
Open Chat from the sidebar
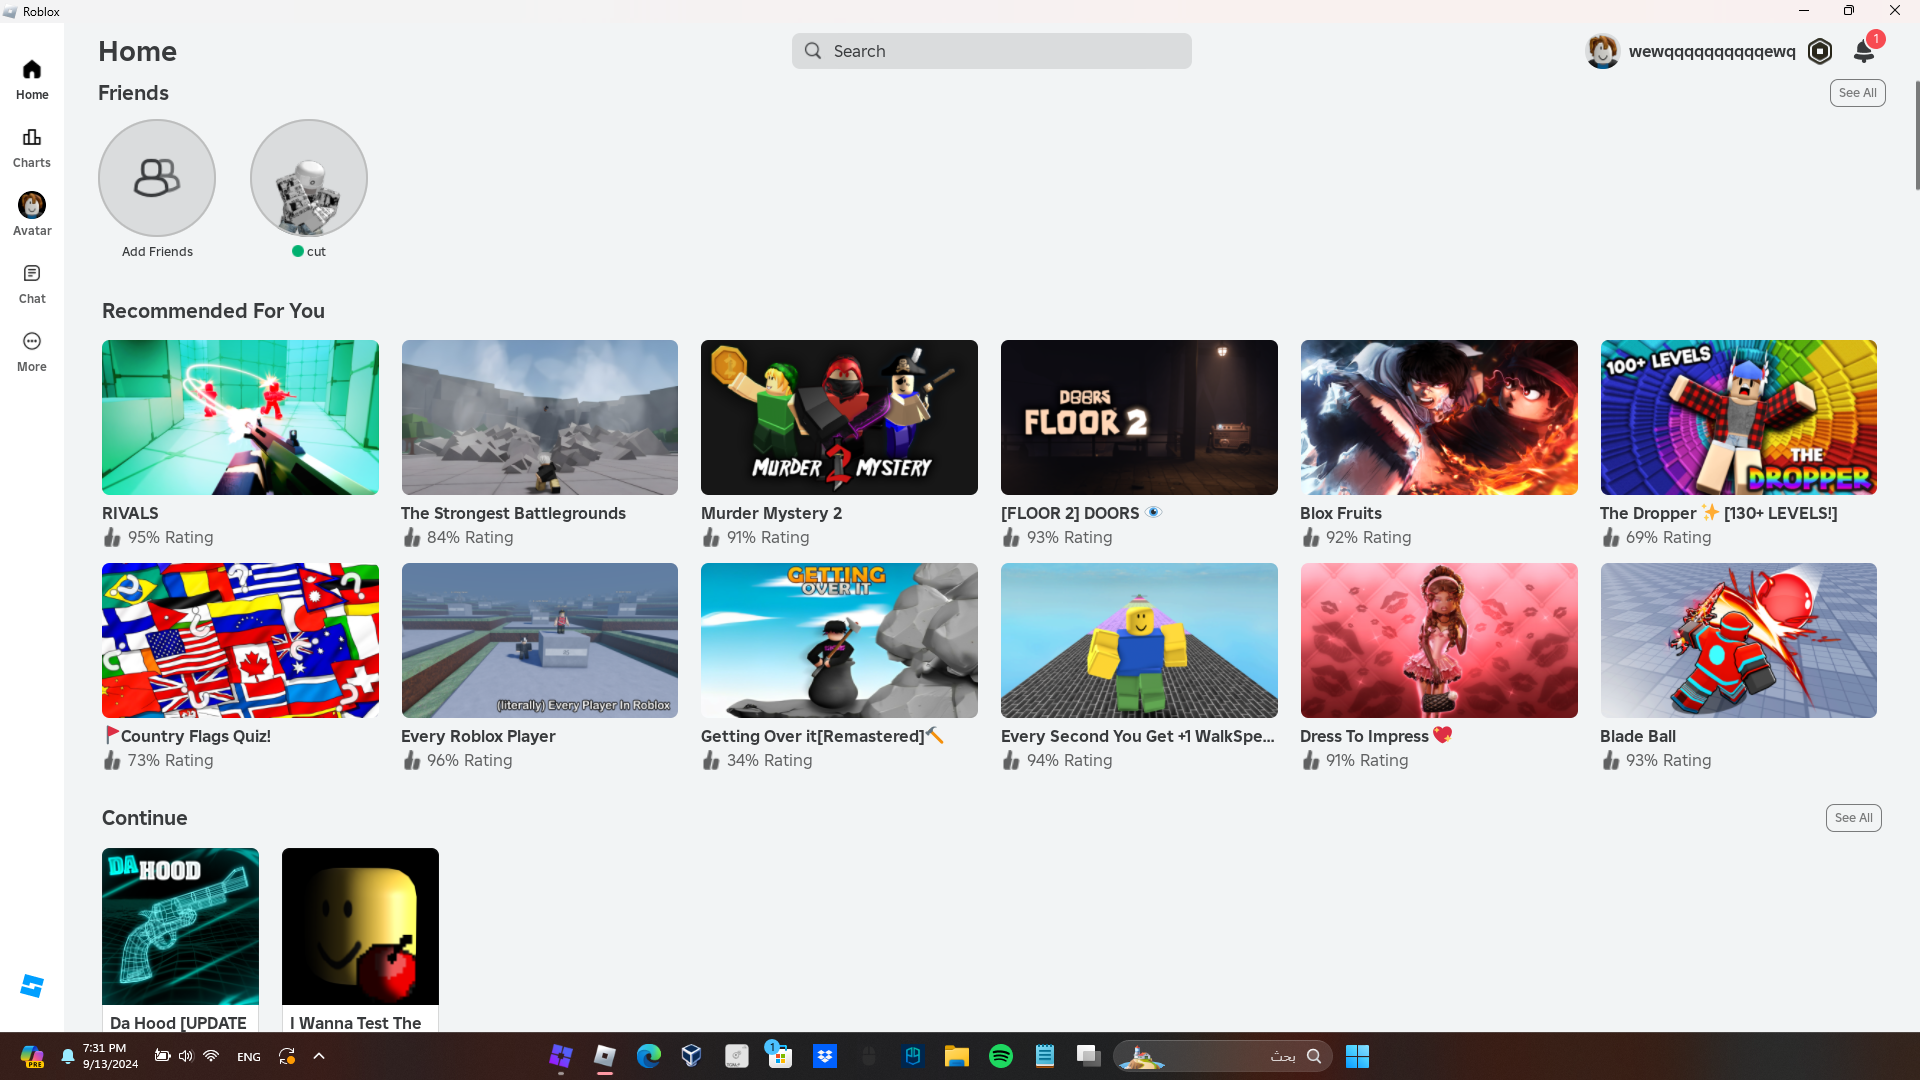(x=32, y=283)
